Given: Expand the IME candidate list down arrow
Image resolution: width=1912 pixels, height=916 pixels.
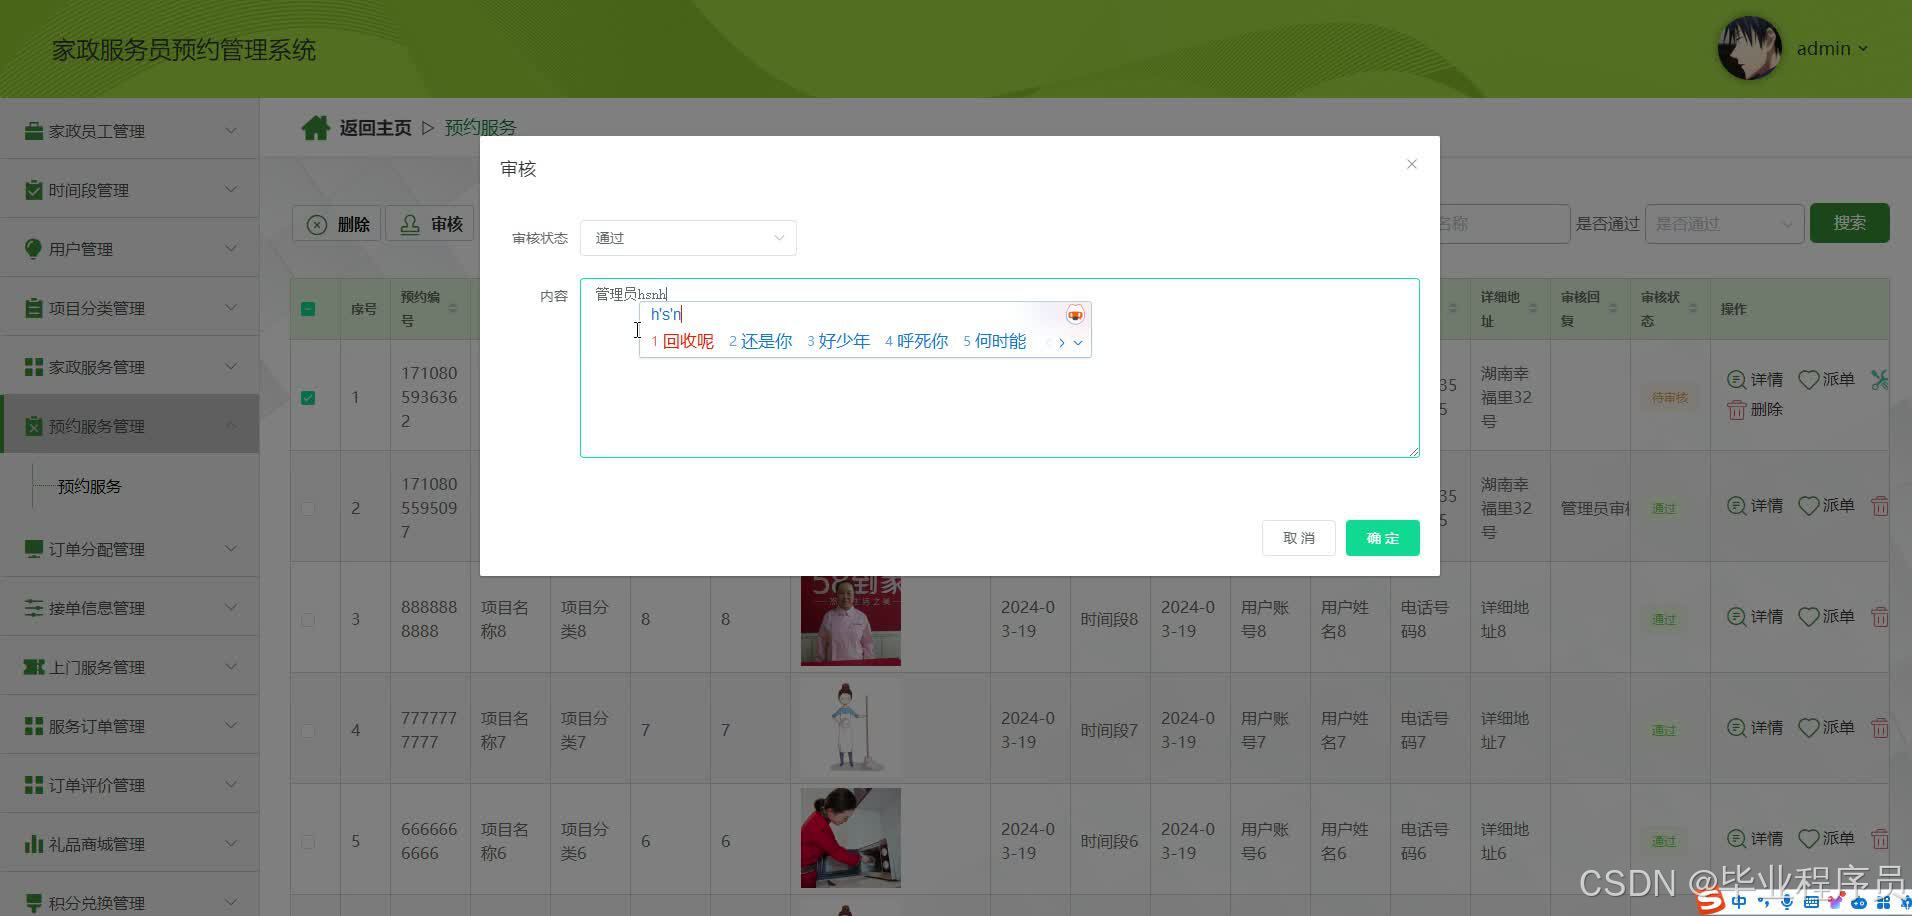Looking at the screenshot, I should (1078, 343).
